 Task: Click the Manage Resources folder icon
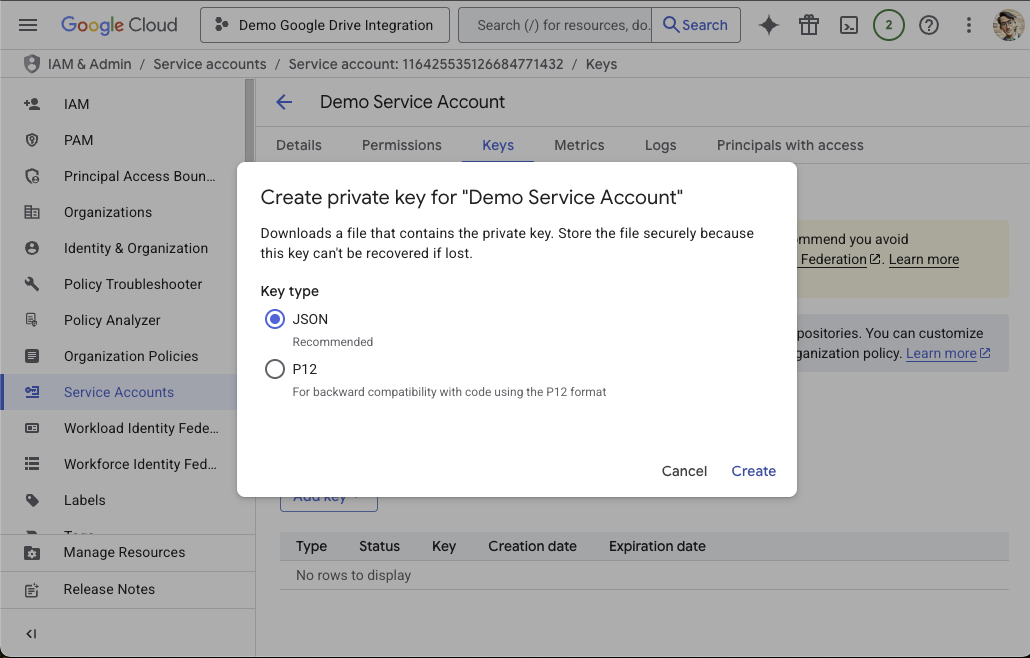32,553
